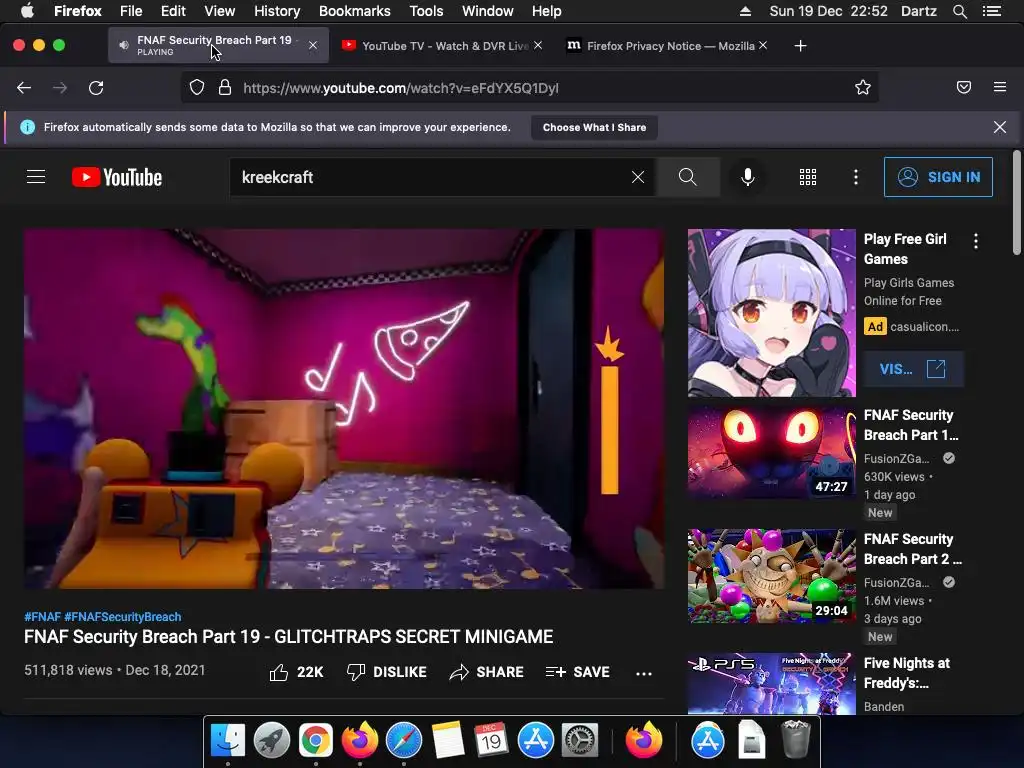Open Finder from the dock
Image resolution: width=1024 pixels, height=768 pixels.
click(x=227, y=741)
